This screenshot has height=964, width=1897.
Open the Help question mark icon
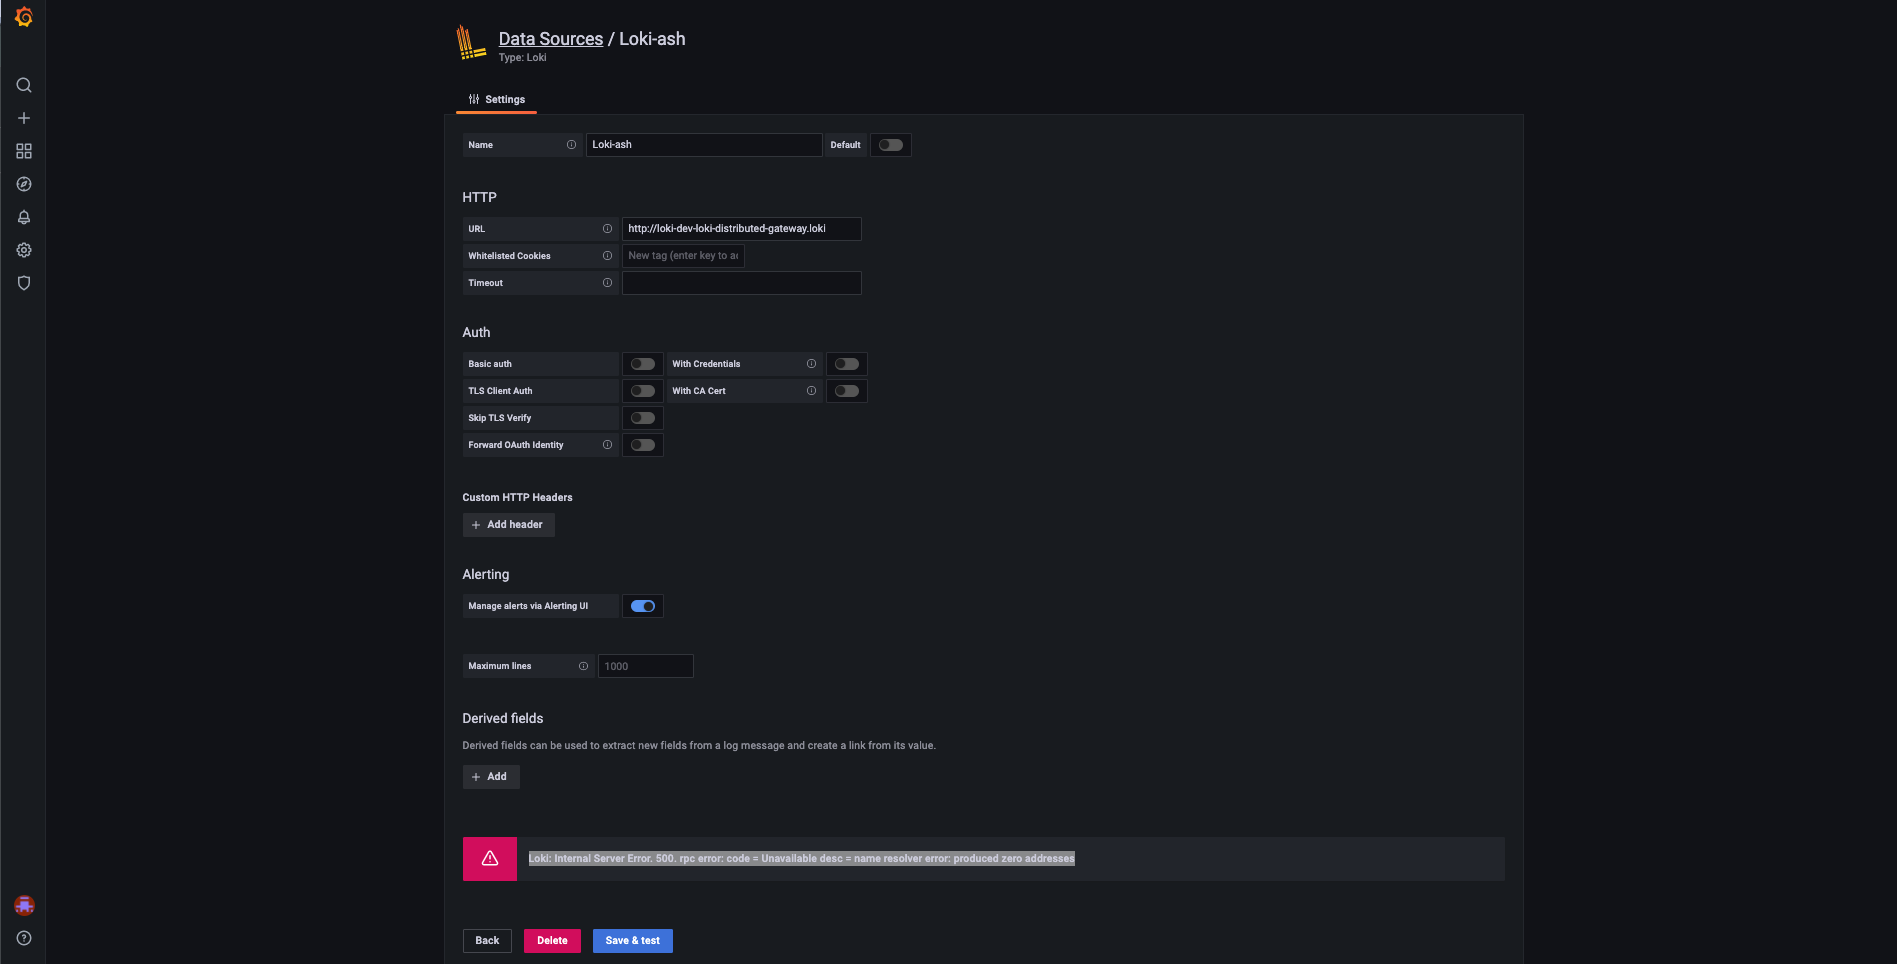(x=24, y=938)
